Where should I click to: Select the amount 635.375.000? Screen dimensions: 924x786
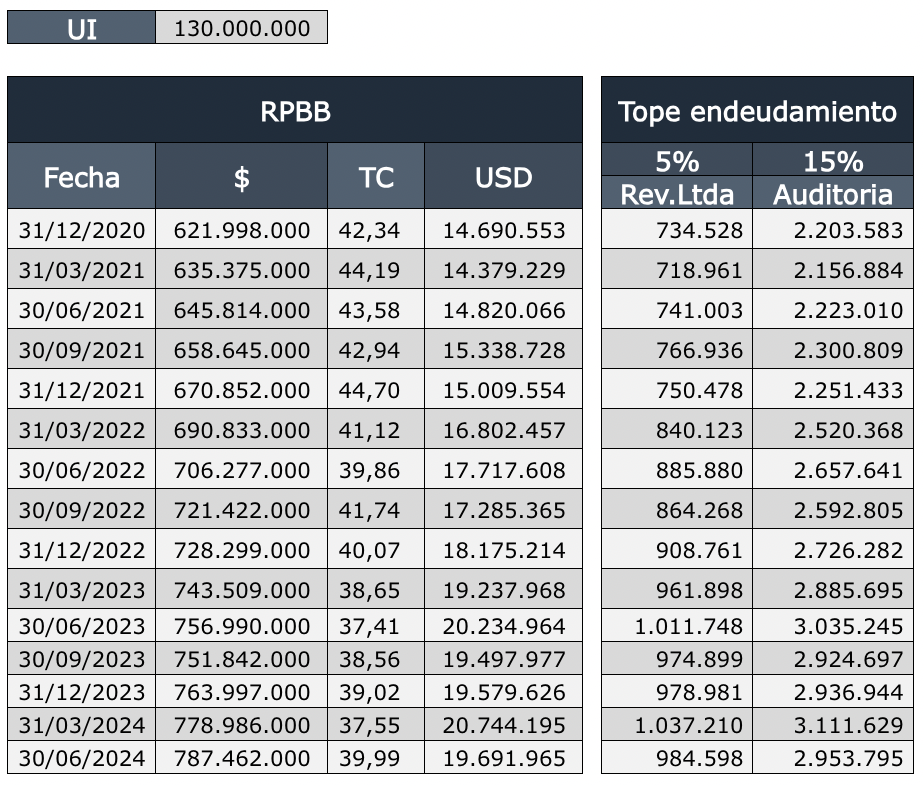click(242, 271)
